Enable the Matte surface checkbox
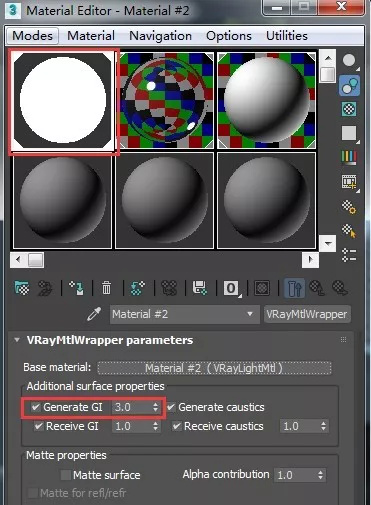The width and height of the screenshot is (371, 505). (x=65, y=475)
